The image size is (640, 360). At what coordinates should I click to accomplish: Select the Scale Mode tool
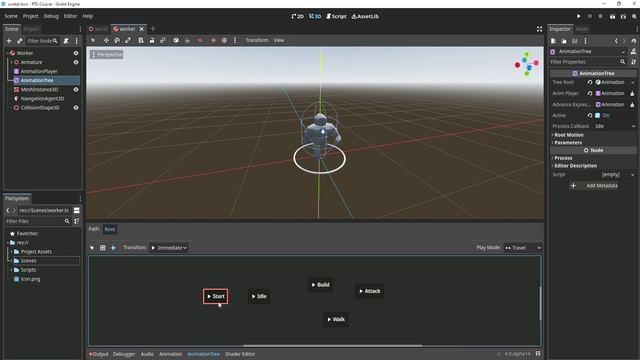point(128,40)
